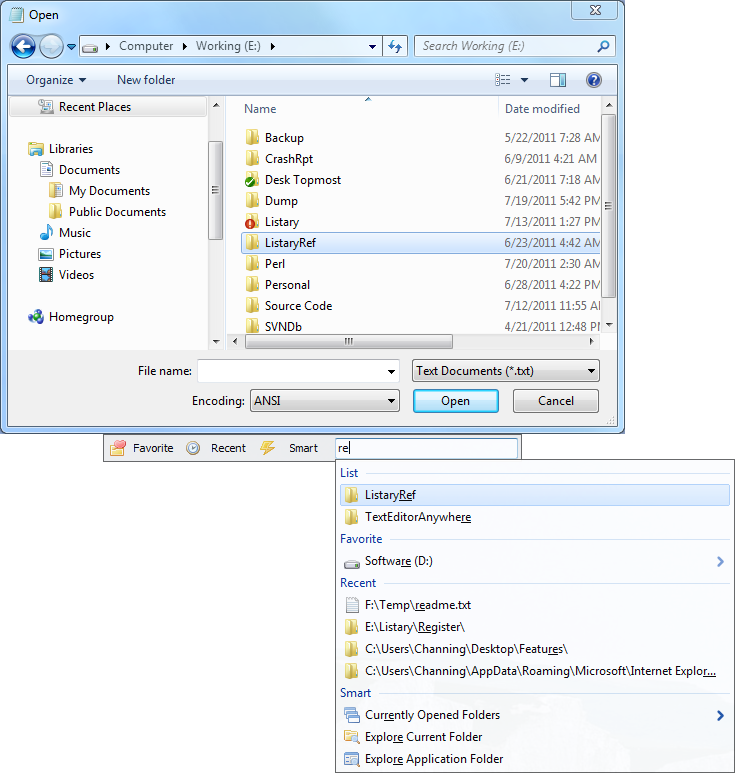Expand the Software (D:) submenu chevron
735x773 pixels.
tap(720, 562)
